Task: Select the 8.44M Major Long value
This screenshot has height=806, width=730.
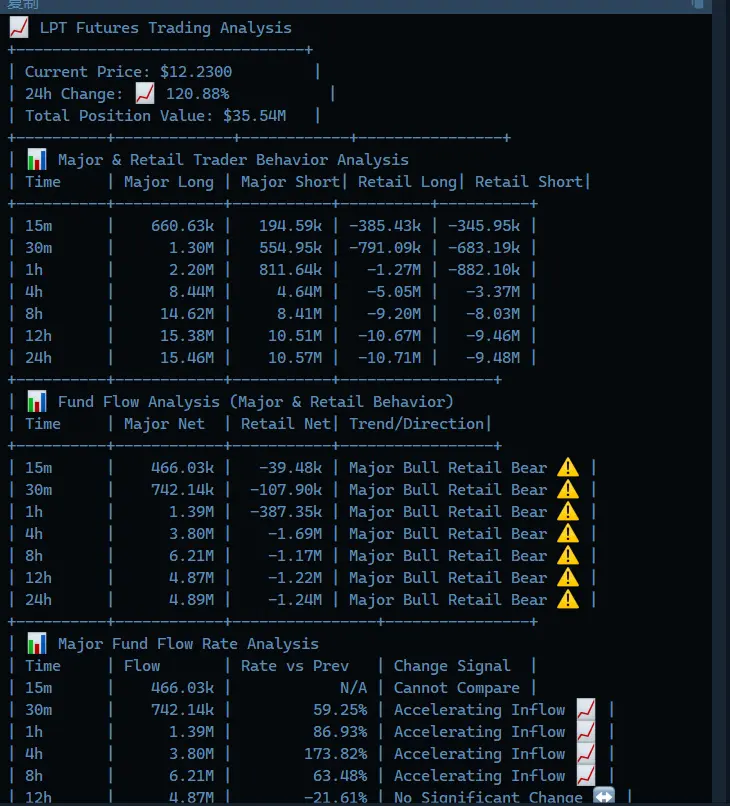Action: coord(191,292)
